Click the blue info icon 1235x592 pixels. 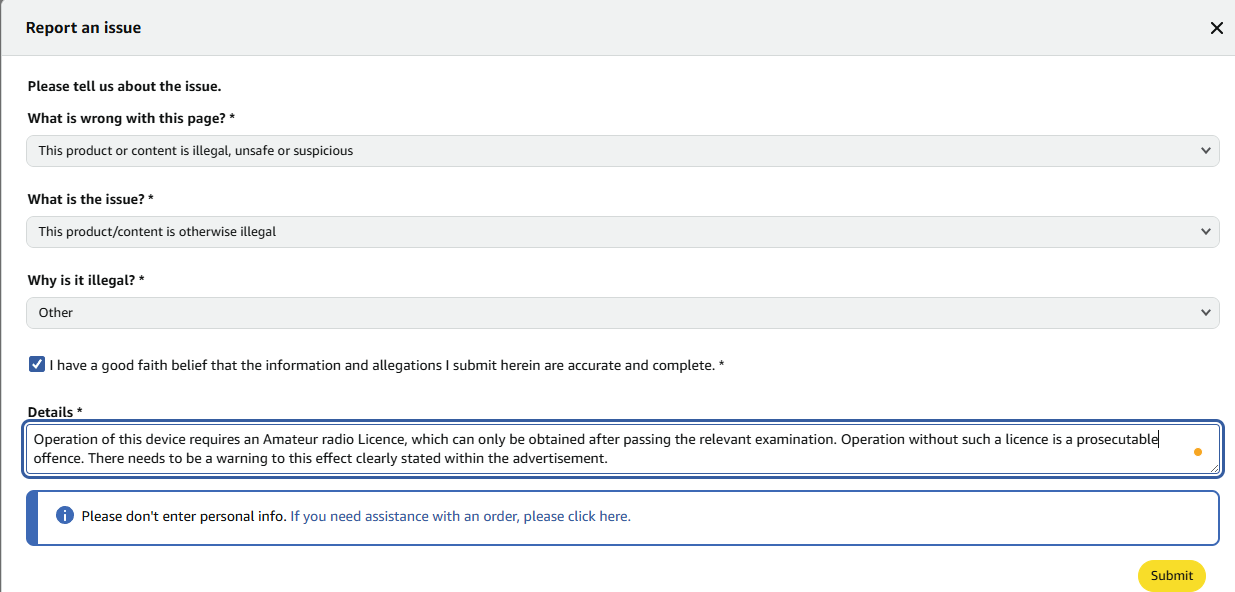pos(65,516)
